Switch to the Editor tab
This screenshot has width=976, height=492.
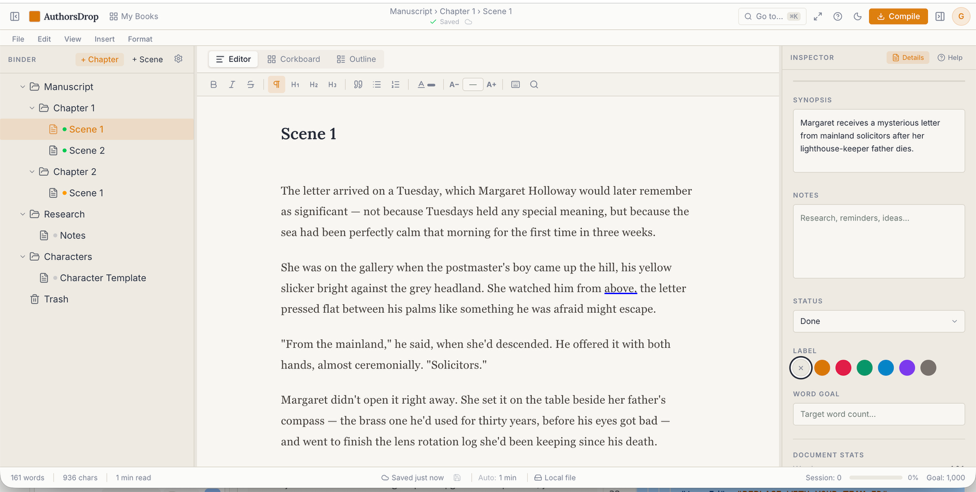click(233, 59)
